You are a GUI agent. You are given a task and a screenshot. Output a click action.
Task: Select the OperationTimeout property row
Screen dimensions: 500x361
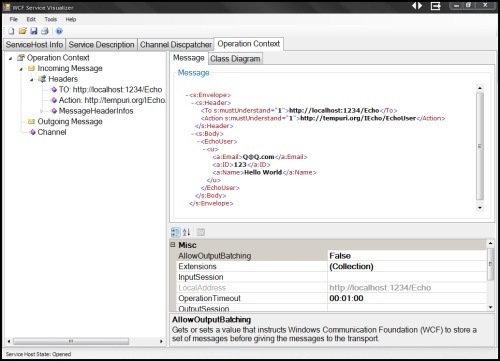pyautogui.click(x=331, y=298)
